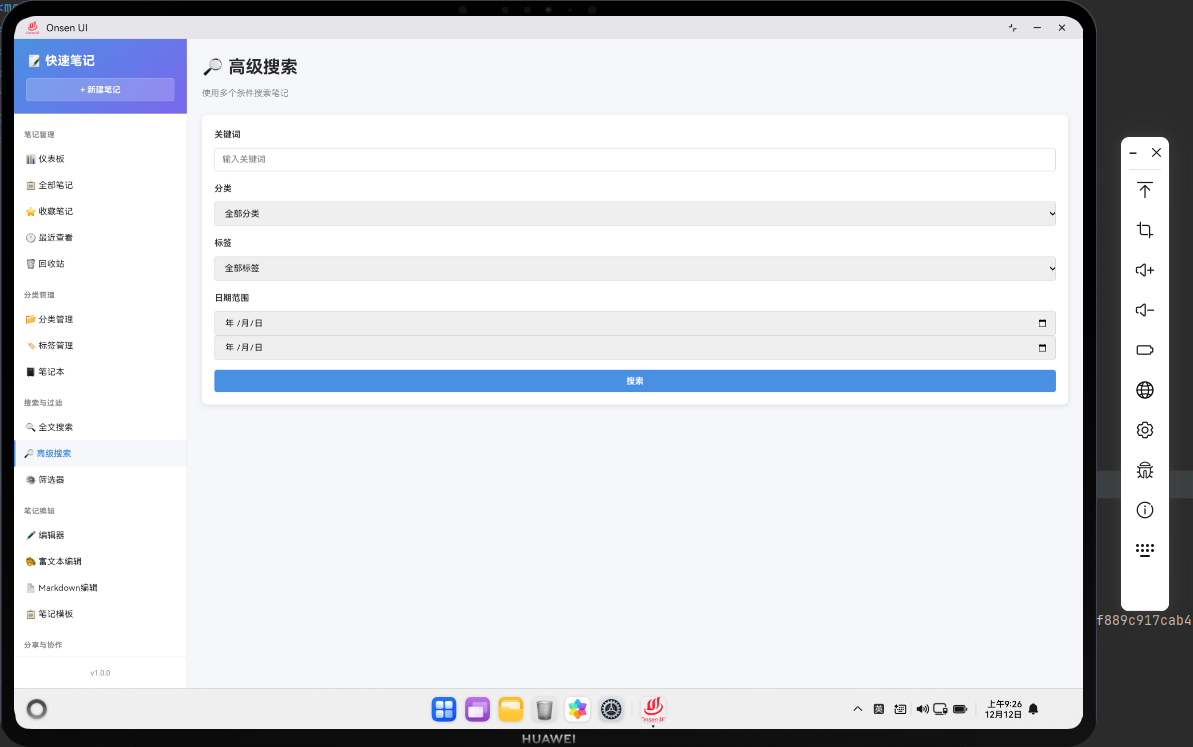Go to 收藏笔记
Screen dimensions: 1193x747
click(100, 211)
